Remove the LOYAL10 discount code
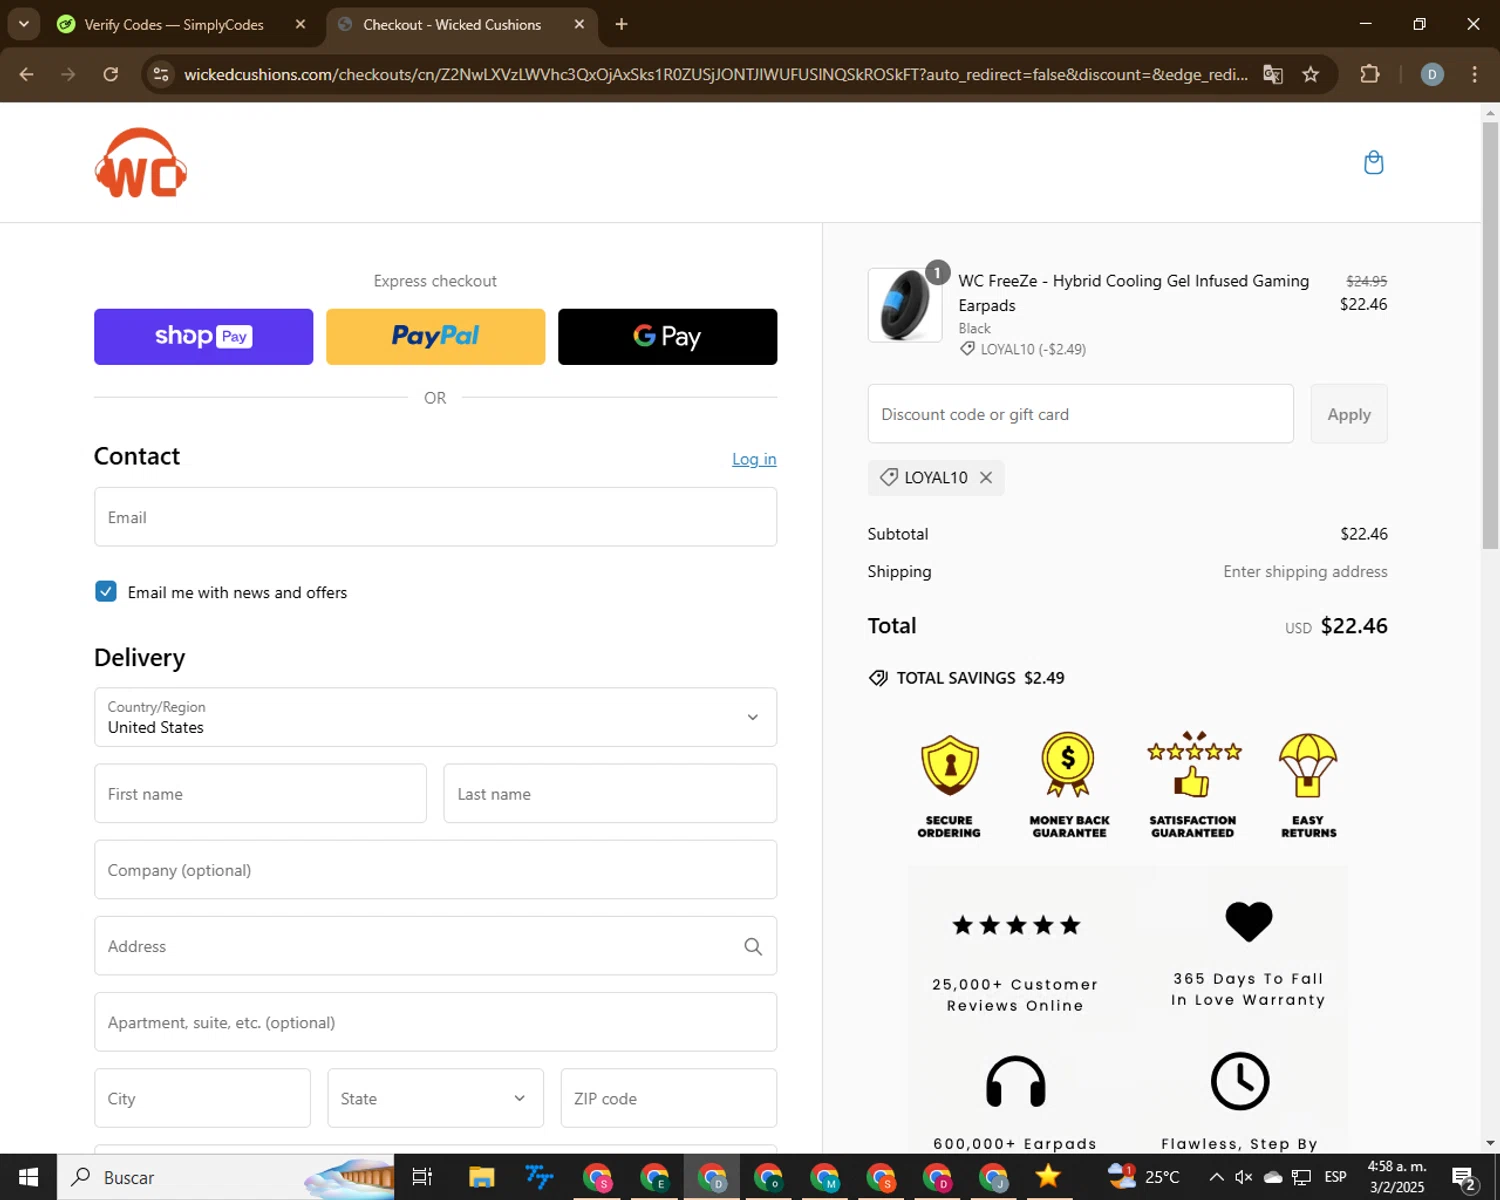 986,478
